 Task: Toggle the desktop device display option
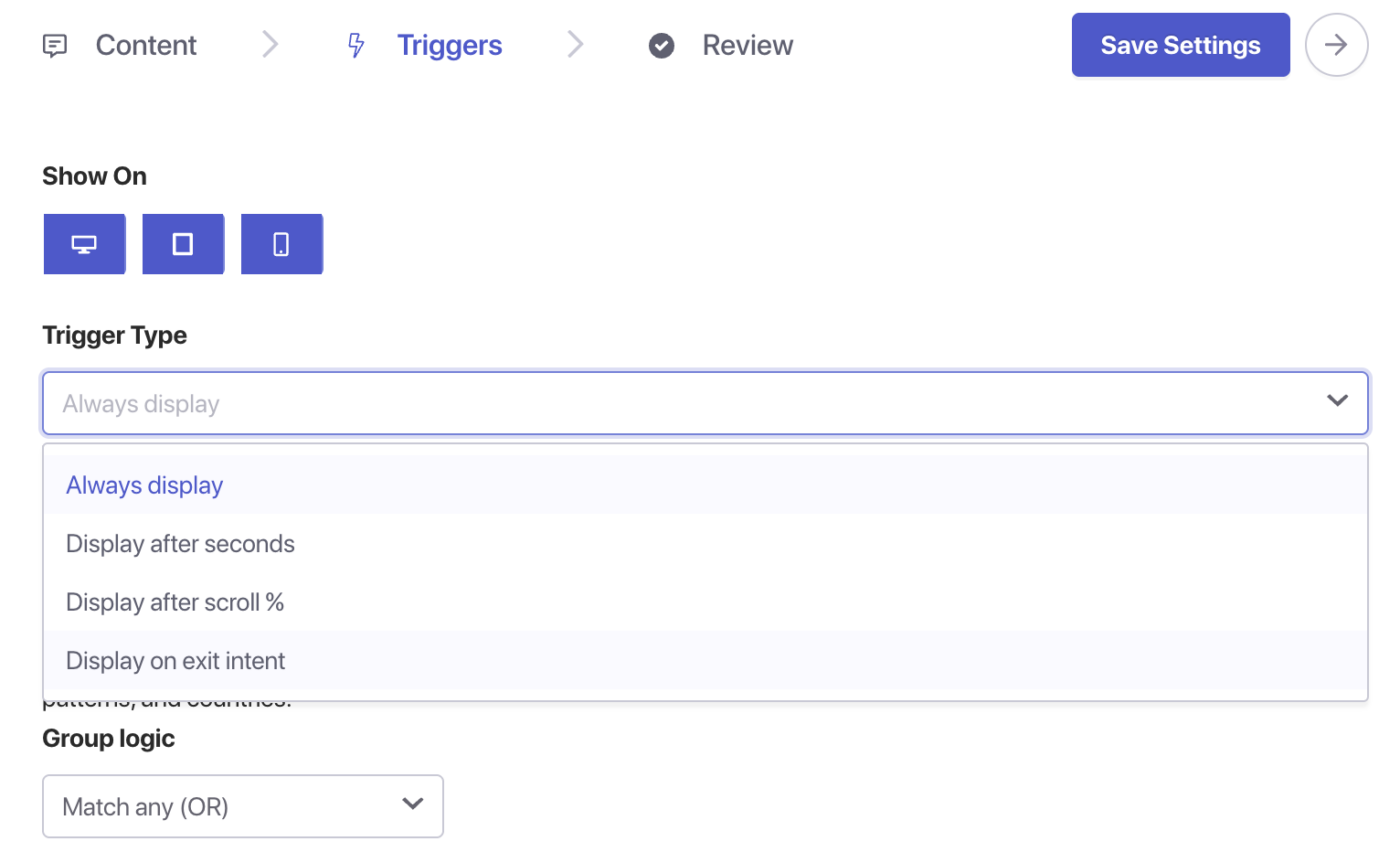pyautogui.click(x=84, y=244)
